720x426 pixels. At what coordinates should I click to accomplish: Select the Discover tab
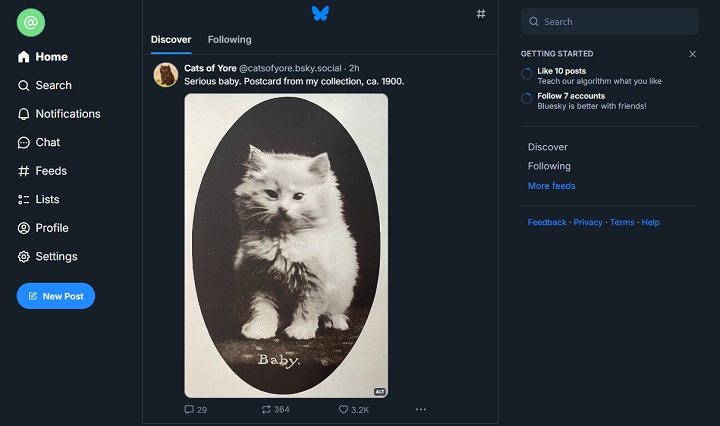tap(171, 40)
